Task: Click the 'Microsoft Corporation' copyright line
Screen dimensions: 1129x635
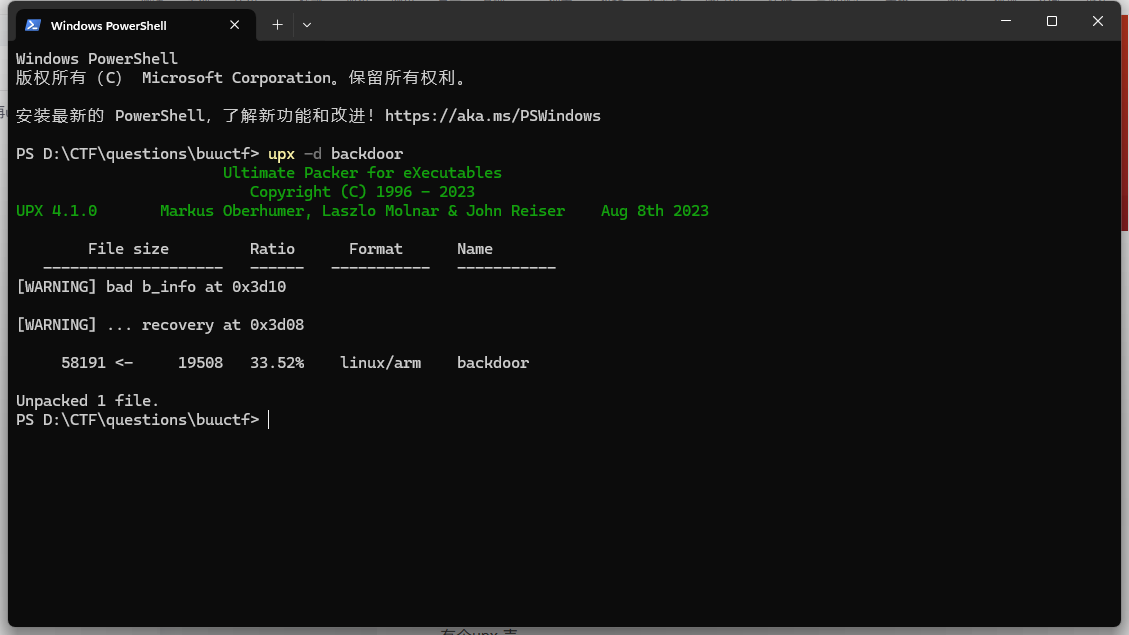Action: click(242, 78)
